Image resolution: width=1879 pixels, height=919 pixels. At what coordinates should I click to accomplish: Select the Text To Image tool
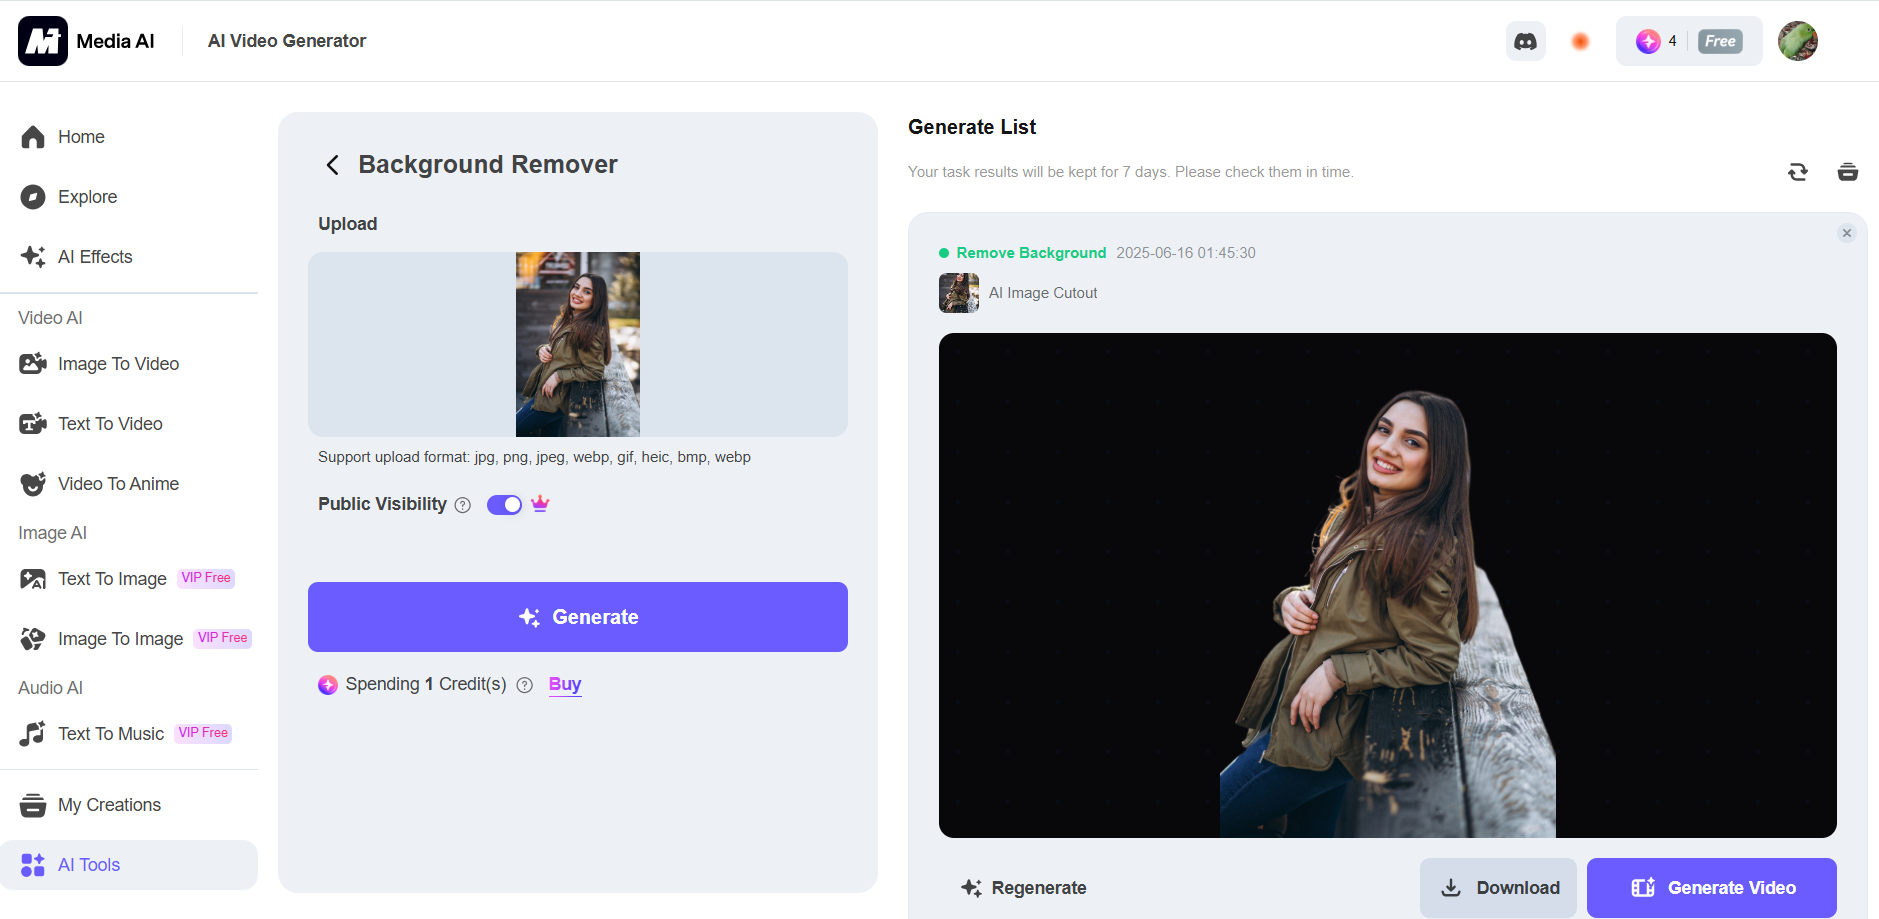click(111, 578)
